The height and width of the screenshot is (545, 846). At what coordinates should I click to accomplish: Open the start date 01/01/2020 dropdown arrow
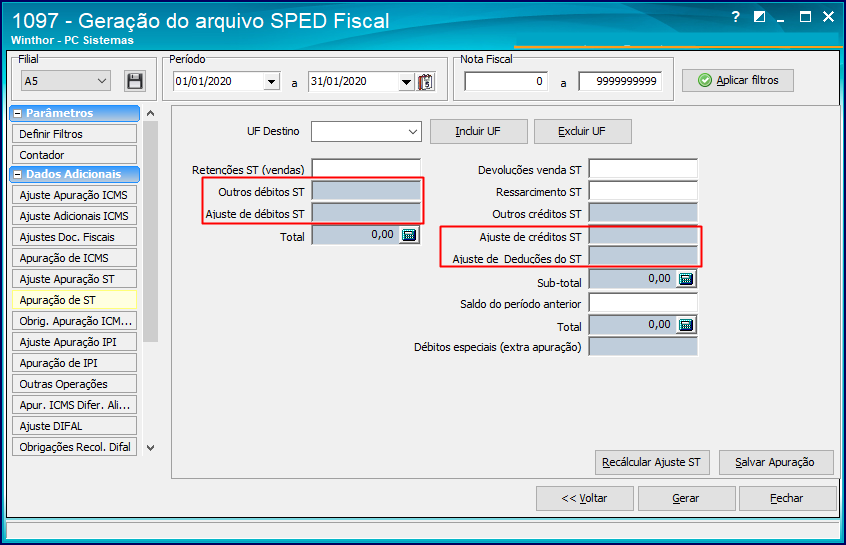pyautogui.click(x=271, y=81)
